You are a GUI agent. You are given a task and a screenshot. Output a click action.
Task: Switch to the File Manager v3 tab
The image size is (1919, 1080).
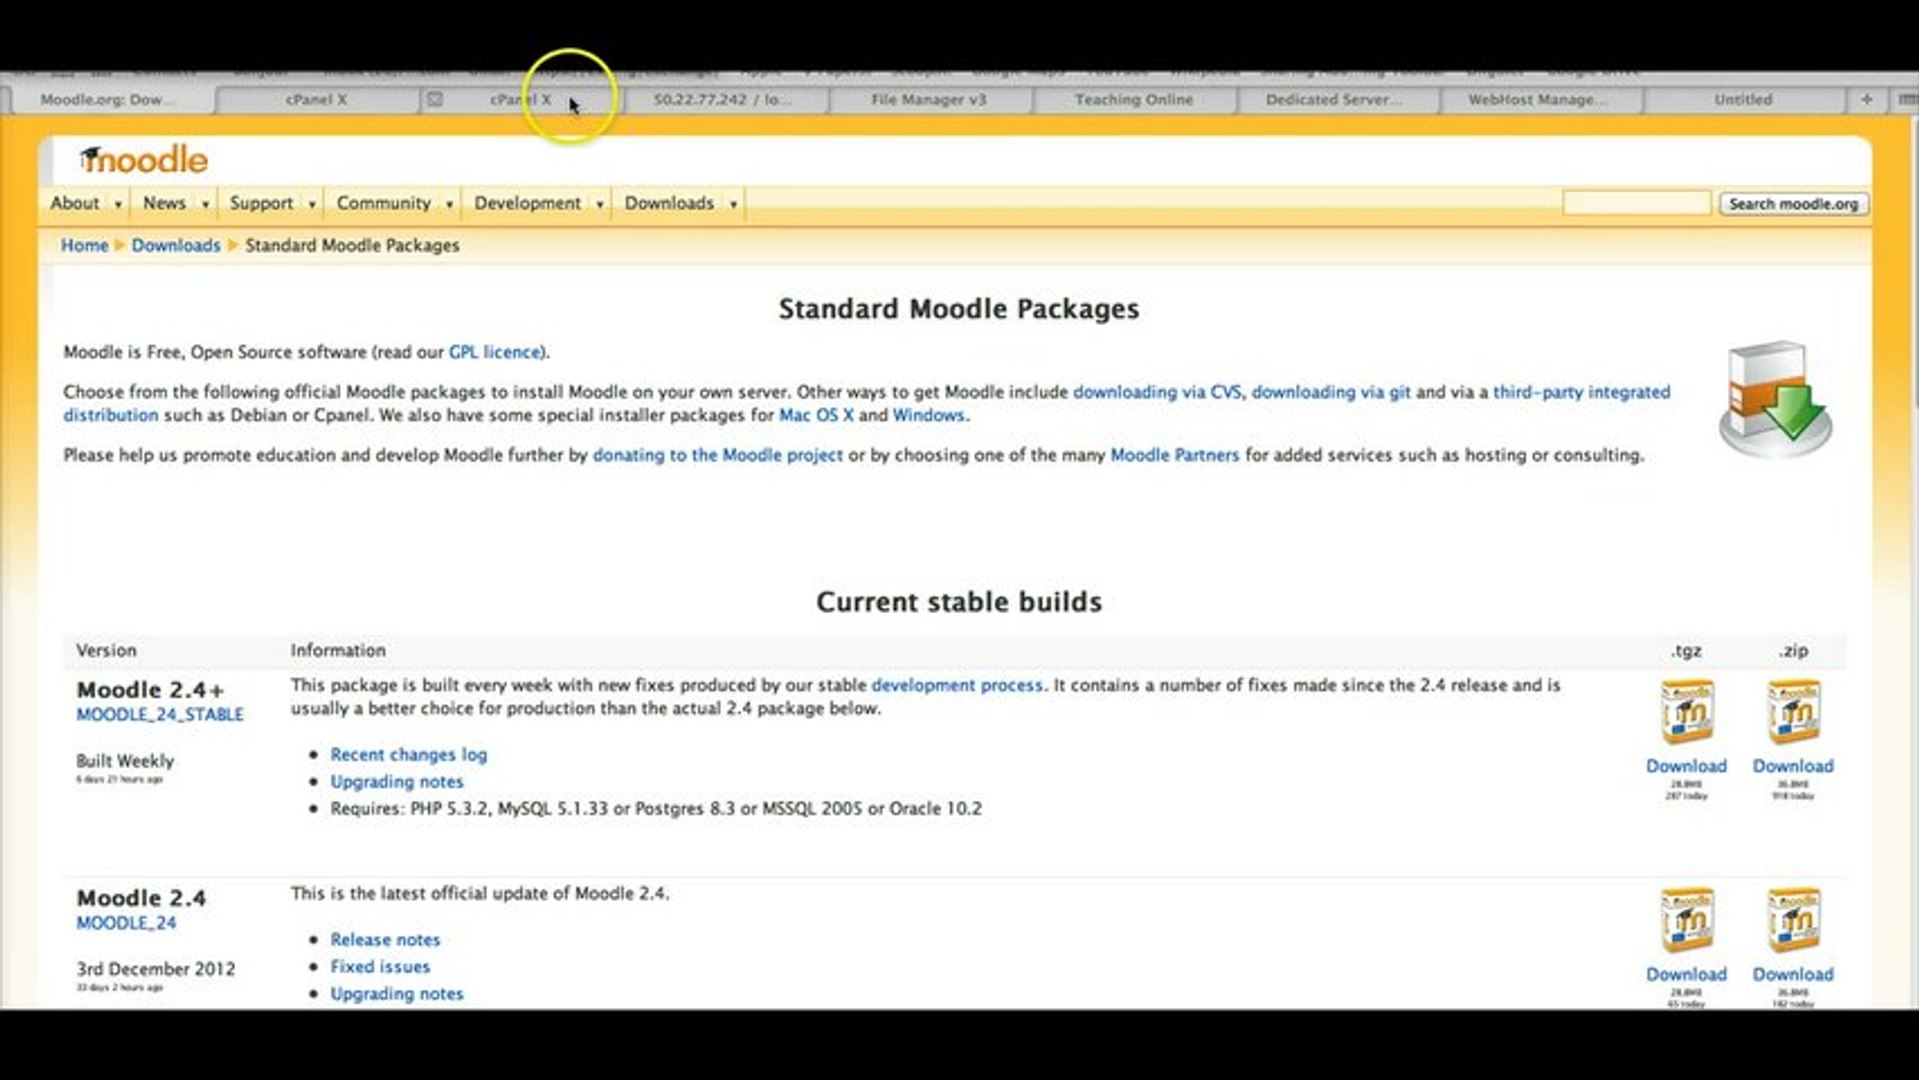(x=928, y=99)
